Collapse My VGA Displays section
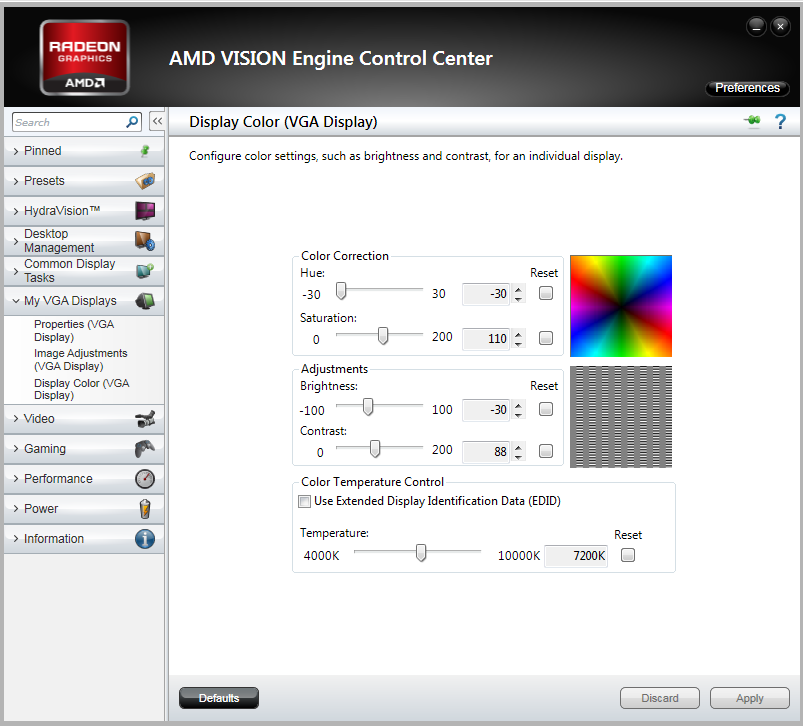Viewport: 803px width, 726px height. click(16, 301)
